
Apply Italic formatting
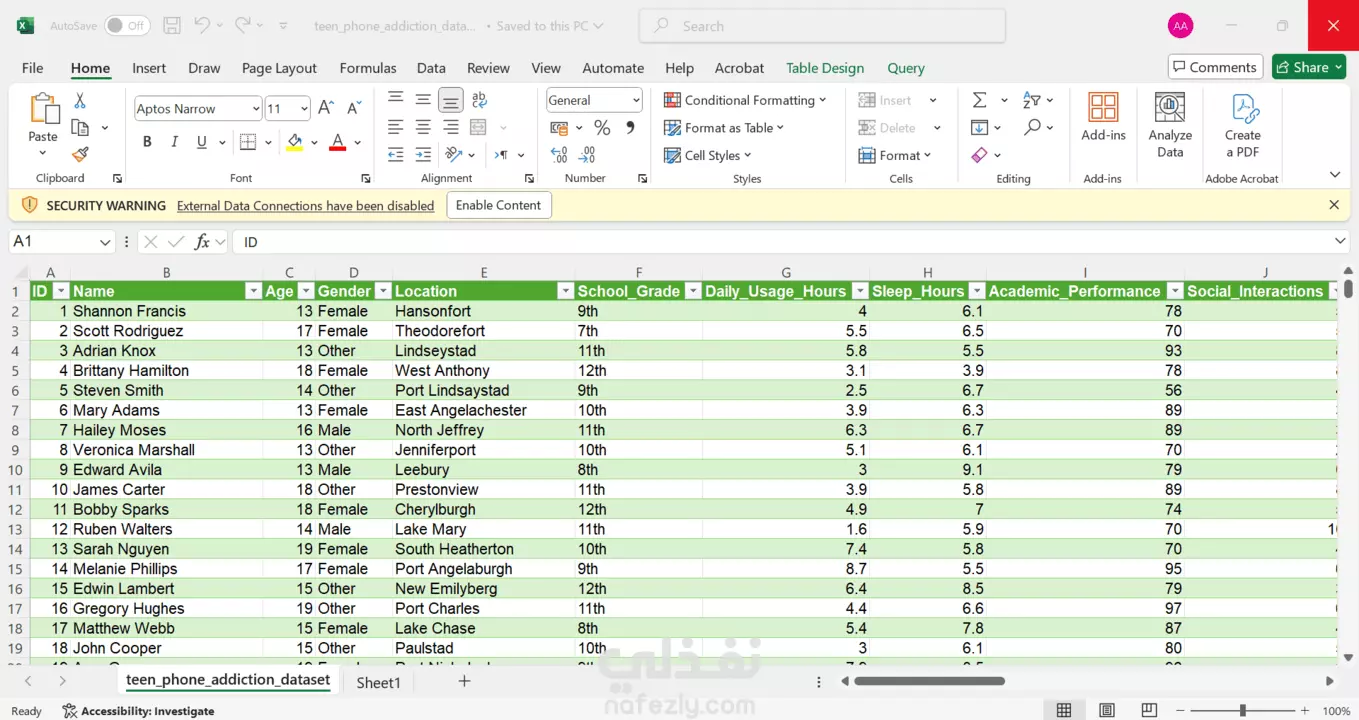(175, 142)
